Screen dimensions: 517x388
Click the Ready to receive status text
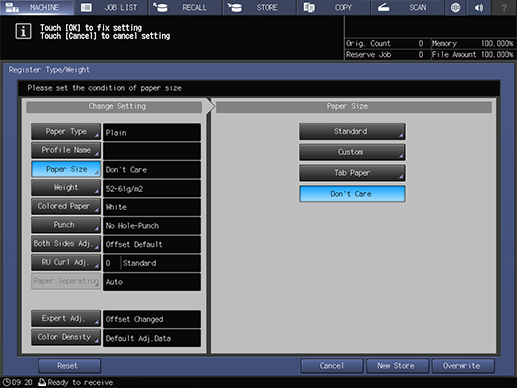[x=80, y=382]
